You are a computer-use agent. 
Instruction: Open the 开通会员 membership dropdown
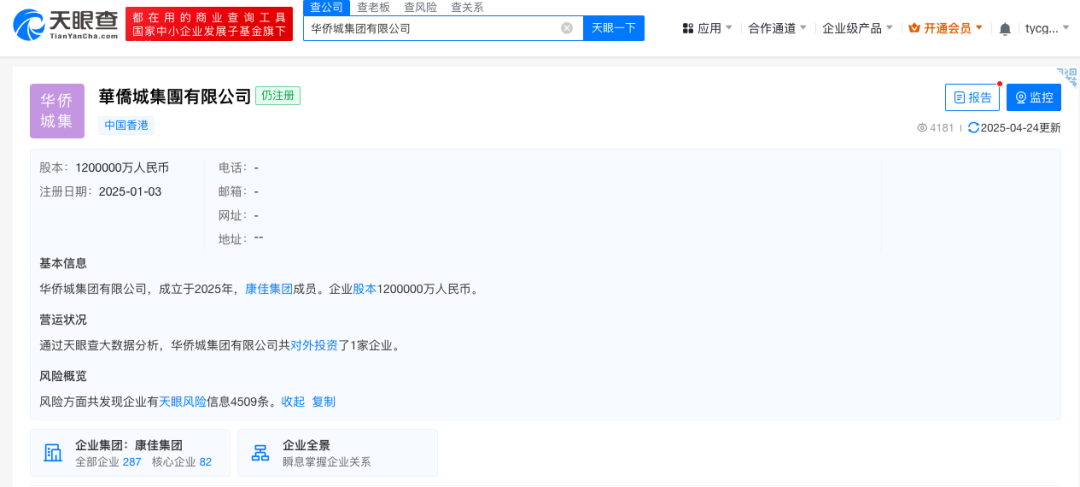pos(946,28)
